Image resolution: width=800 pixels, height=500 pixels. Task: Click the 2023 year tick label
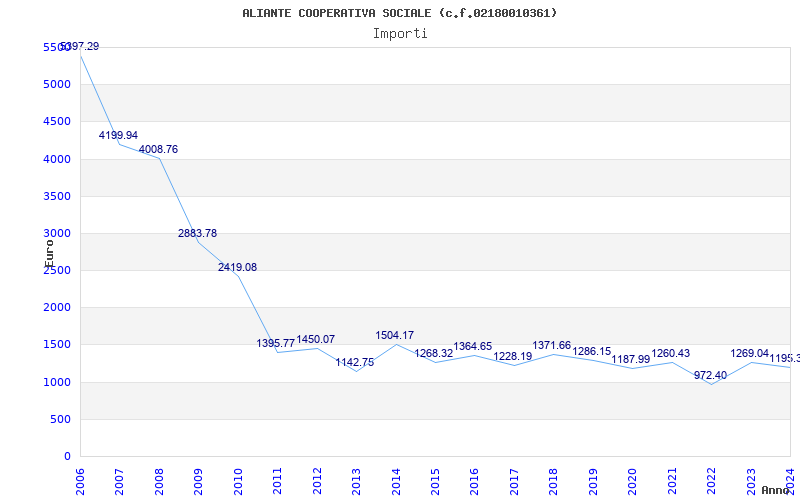coord(751,481)
